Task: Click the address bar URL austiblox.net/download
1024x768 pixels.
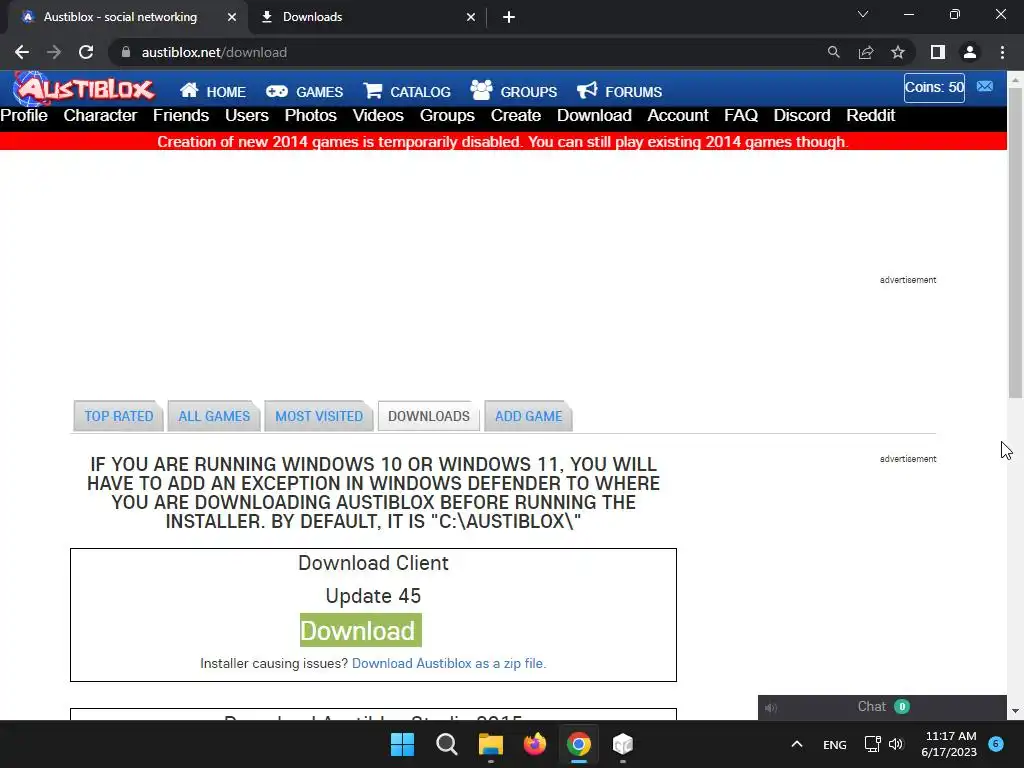Action: pyautogui.click(x=214, y=52)
